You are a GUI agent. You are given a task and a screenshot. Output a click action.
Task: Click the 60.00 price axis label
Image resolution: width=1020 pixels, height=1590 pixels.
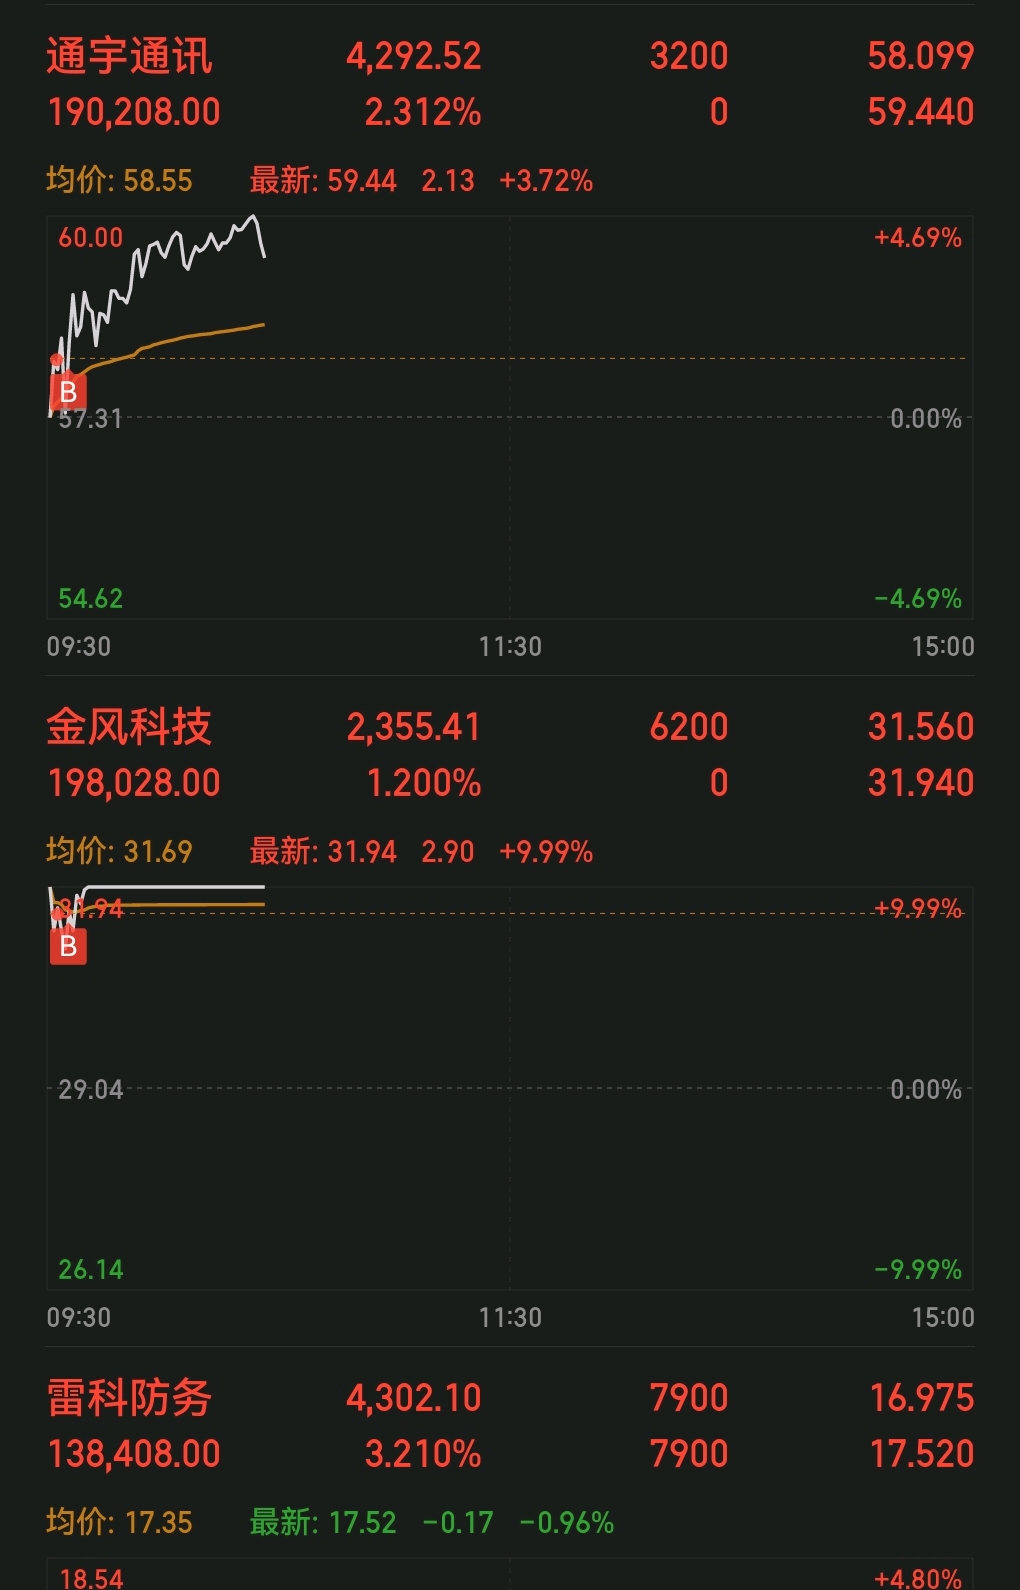[90, 238]
